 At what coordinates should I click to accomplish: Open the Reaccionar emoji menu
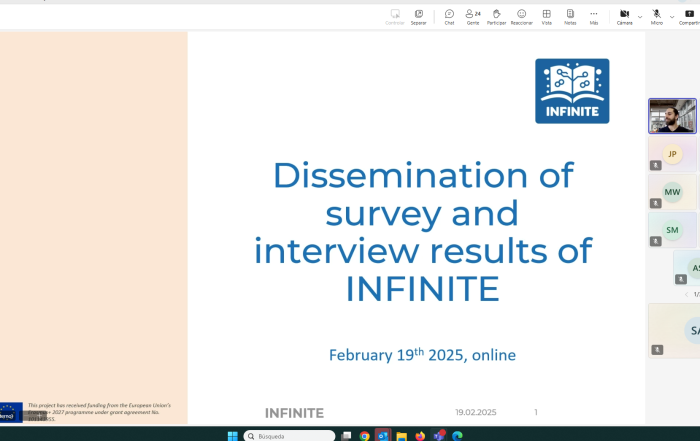click(521, 16)
